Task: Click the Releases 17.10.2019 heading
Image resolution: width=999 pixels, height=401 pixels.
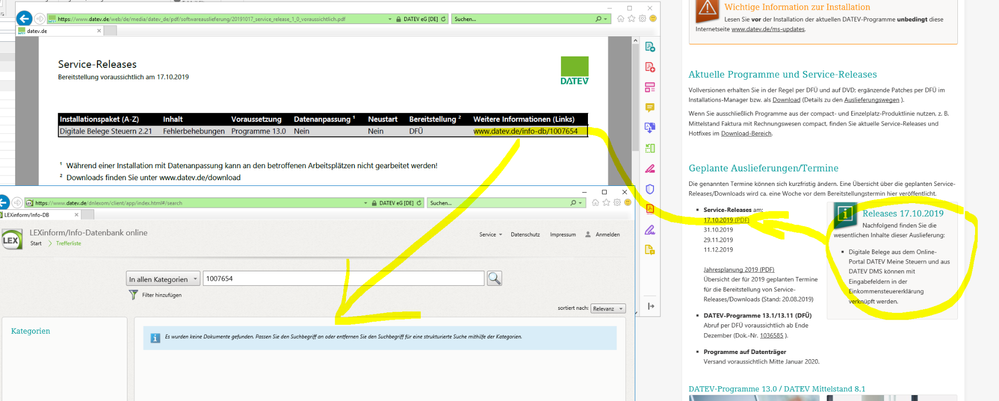Action: (903, 213)
